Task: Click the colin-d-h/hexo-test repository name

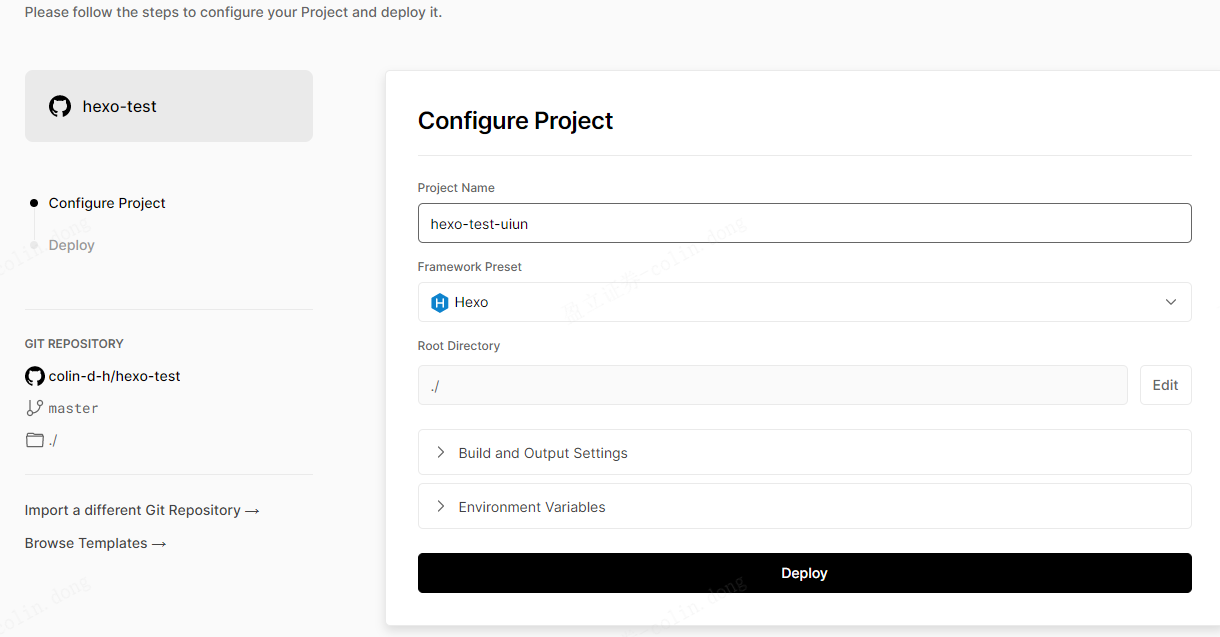Action: tap(114, 376)
